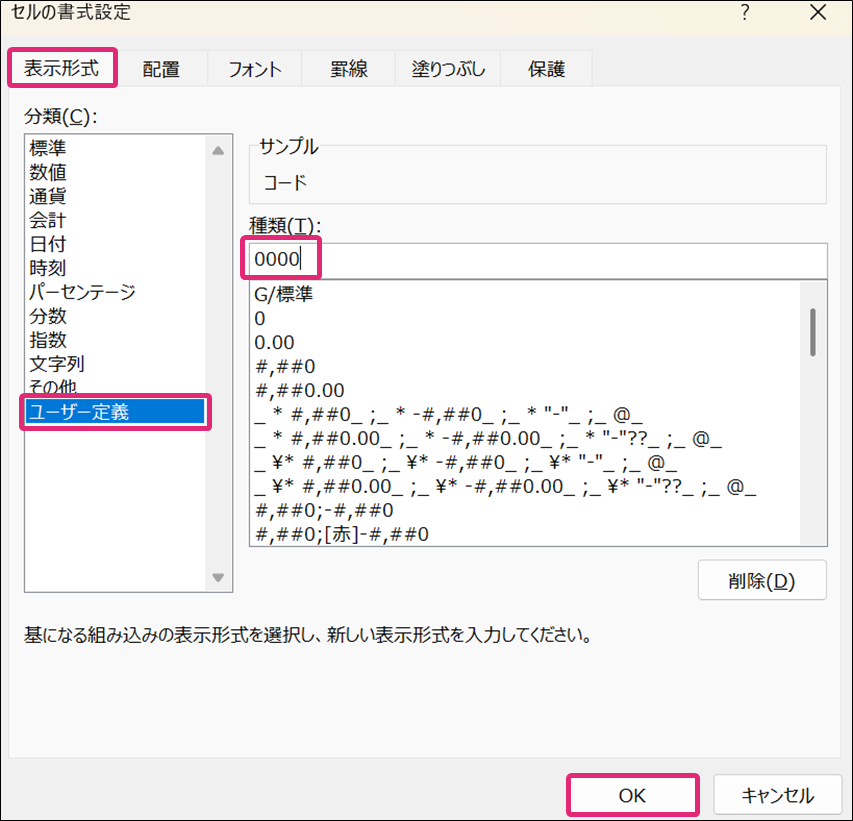Click the 種類 input field containing 0000
This screenshot has height=821, width=853.
pos(538,260)
